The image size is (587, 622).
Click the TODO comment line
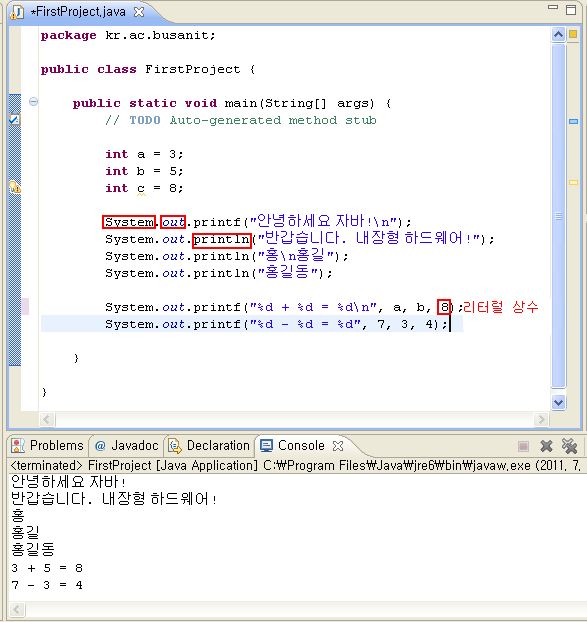241,120
